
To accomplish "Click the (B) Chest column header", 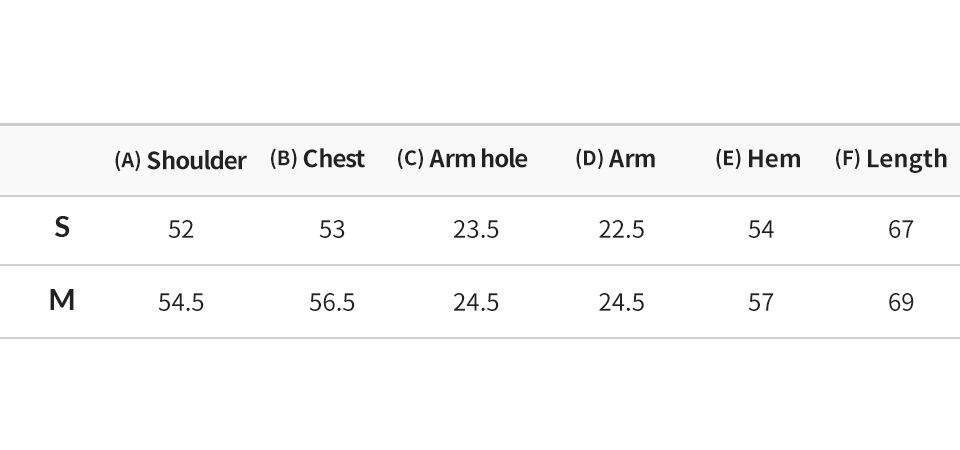I will (317, 159).
